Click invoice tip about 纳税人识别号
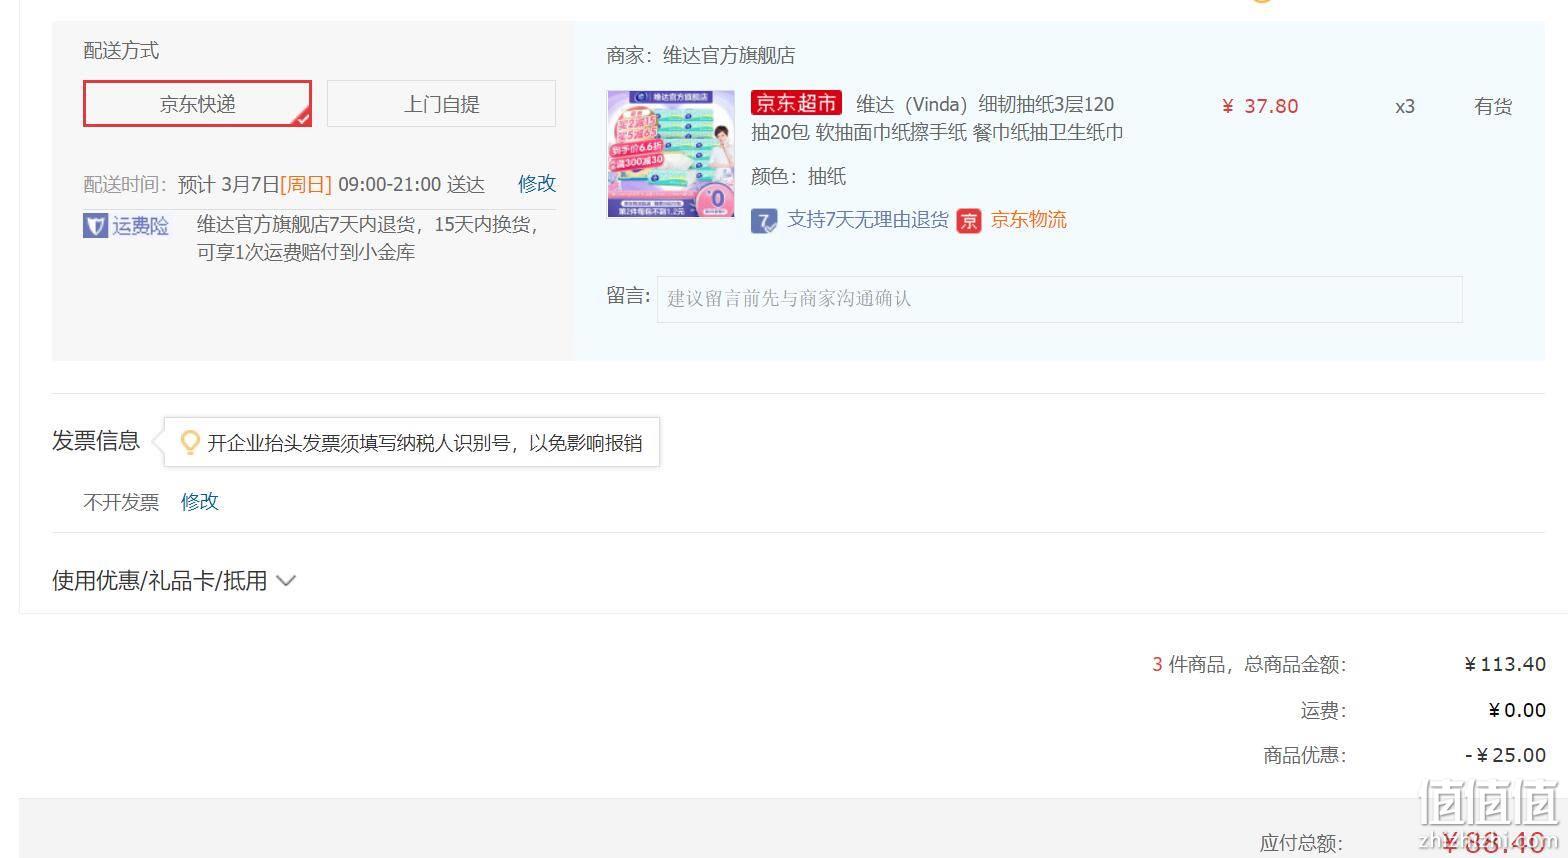 [424, 443]
